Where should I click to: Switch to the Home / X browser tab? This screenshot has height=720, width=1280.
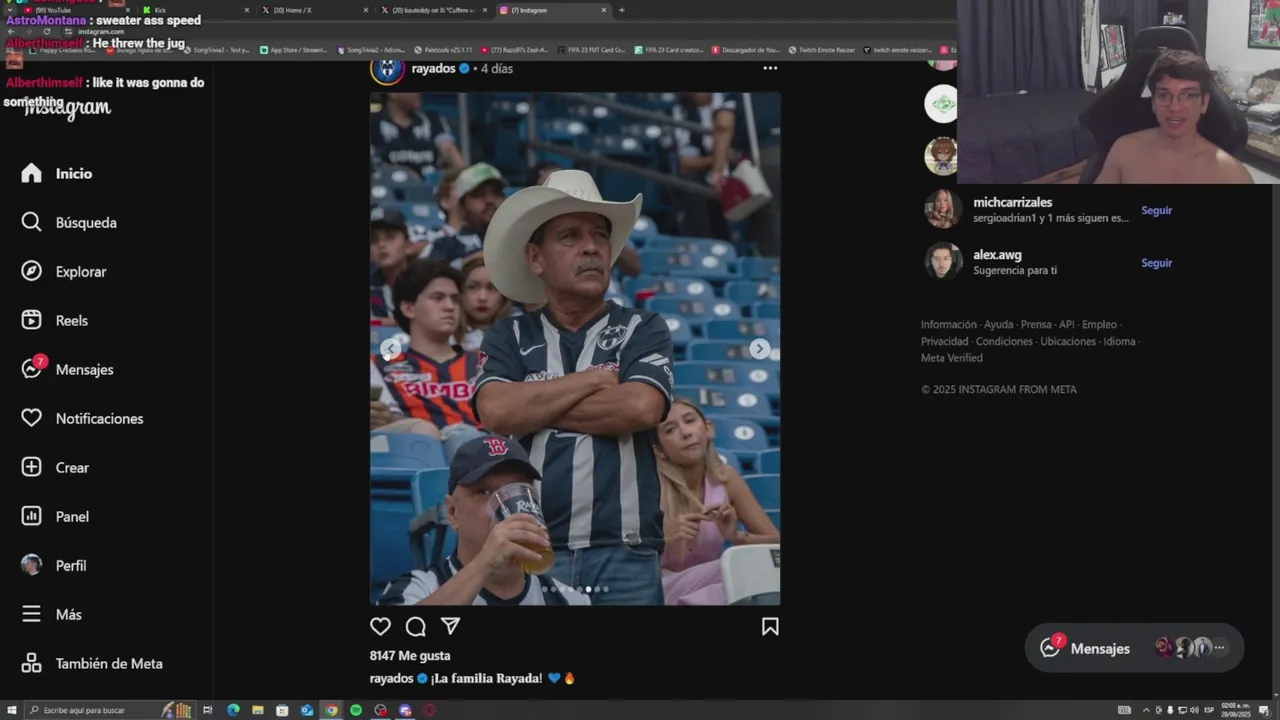[313, 10]
